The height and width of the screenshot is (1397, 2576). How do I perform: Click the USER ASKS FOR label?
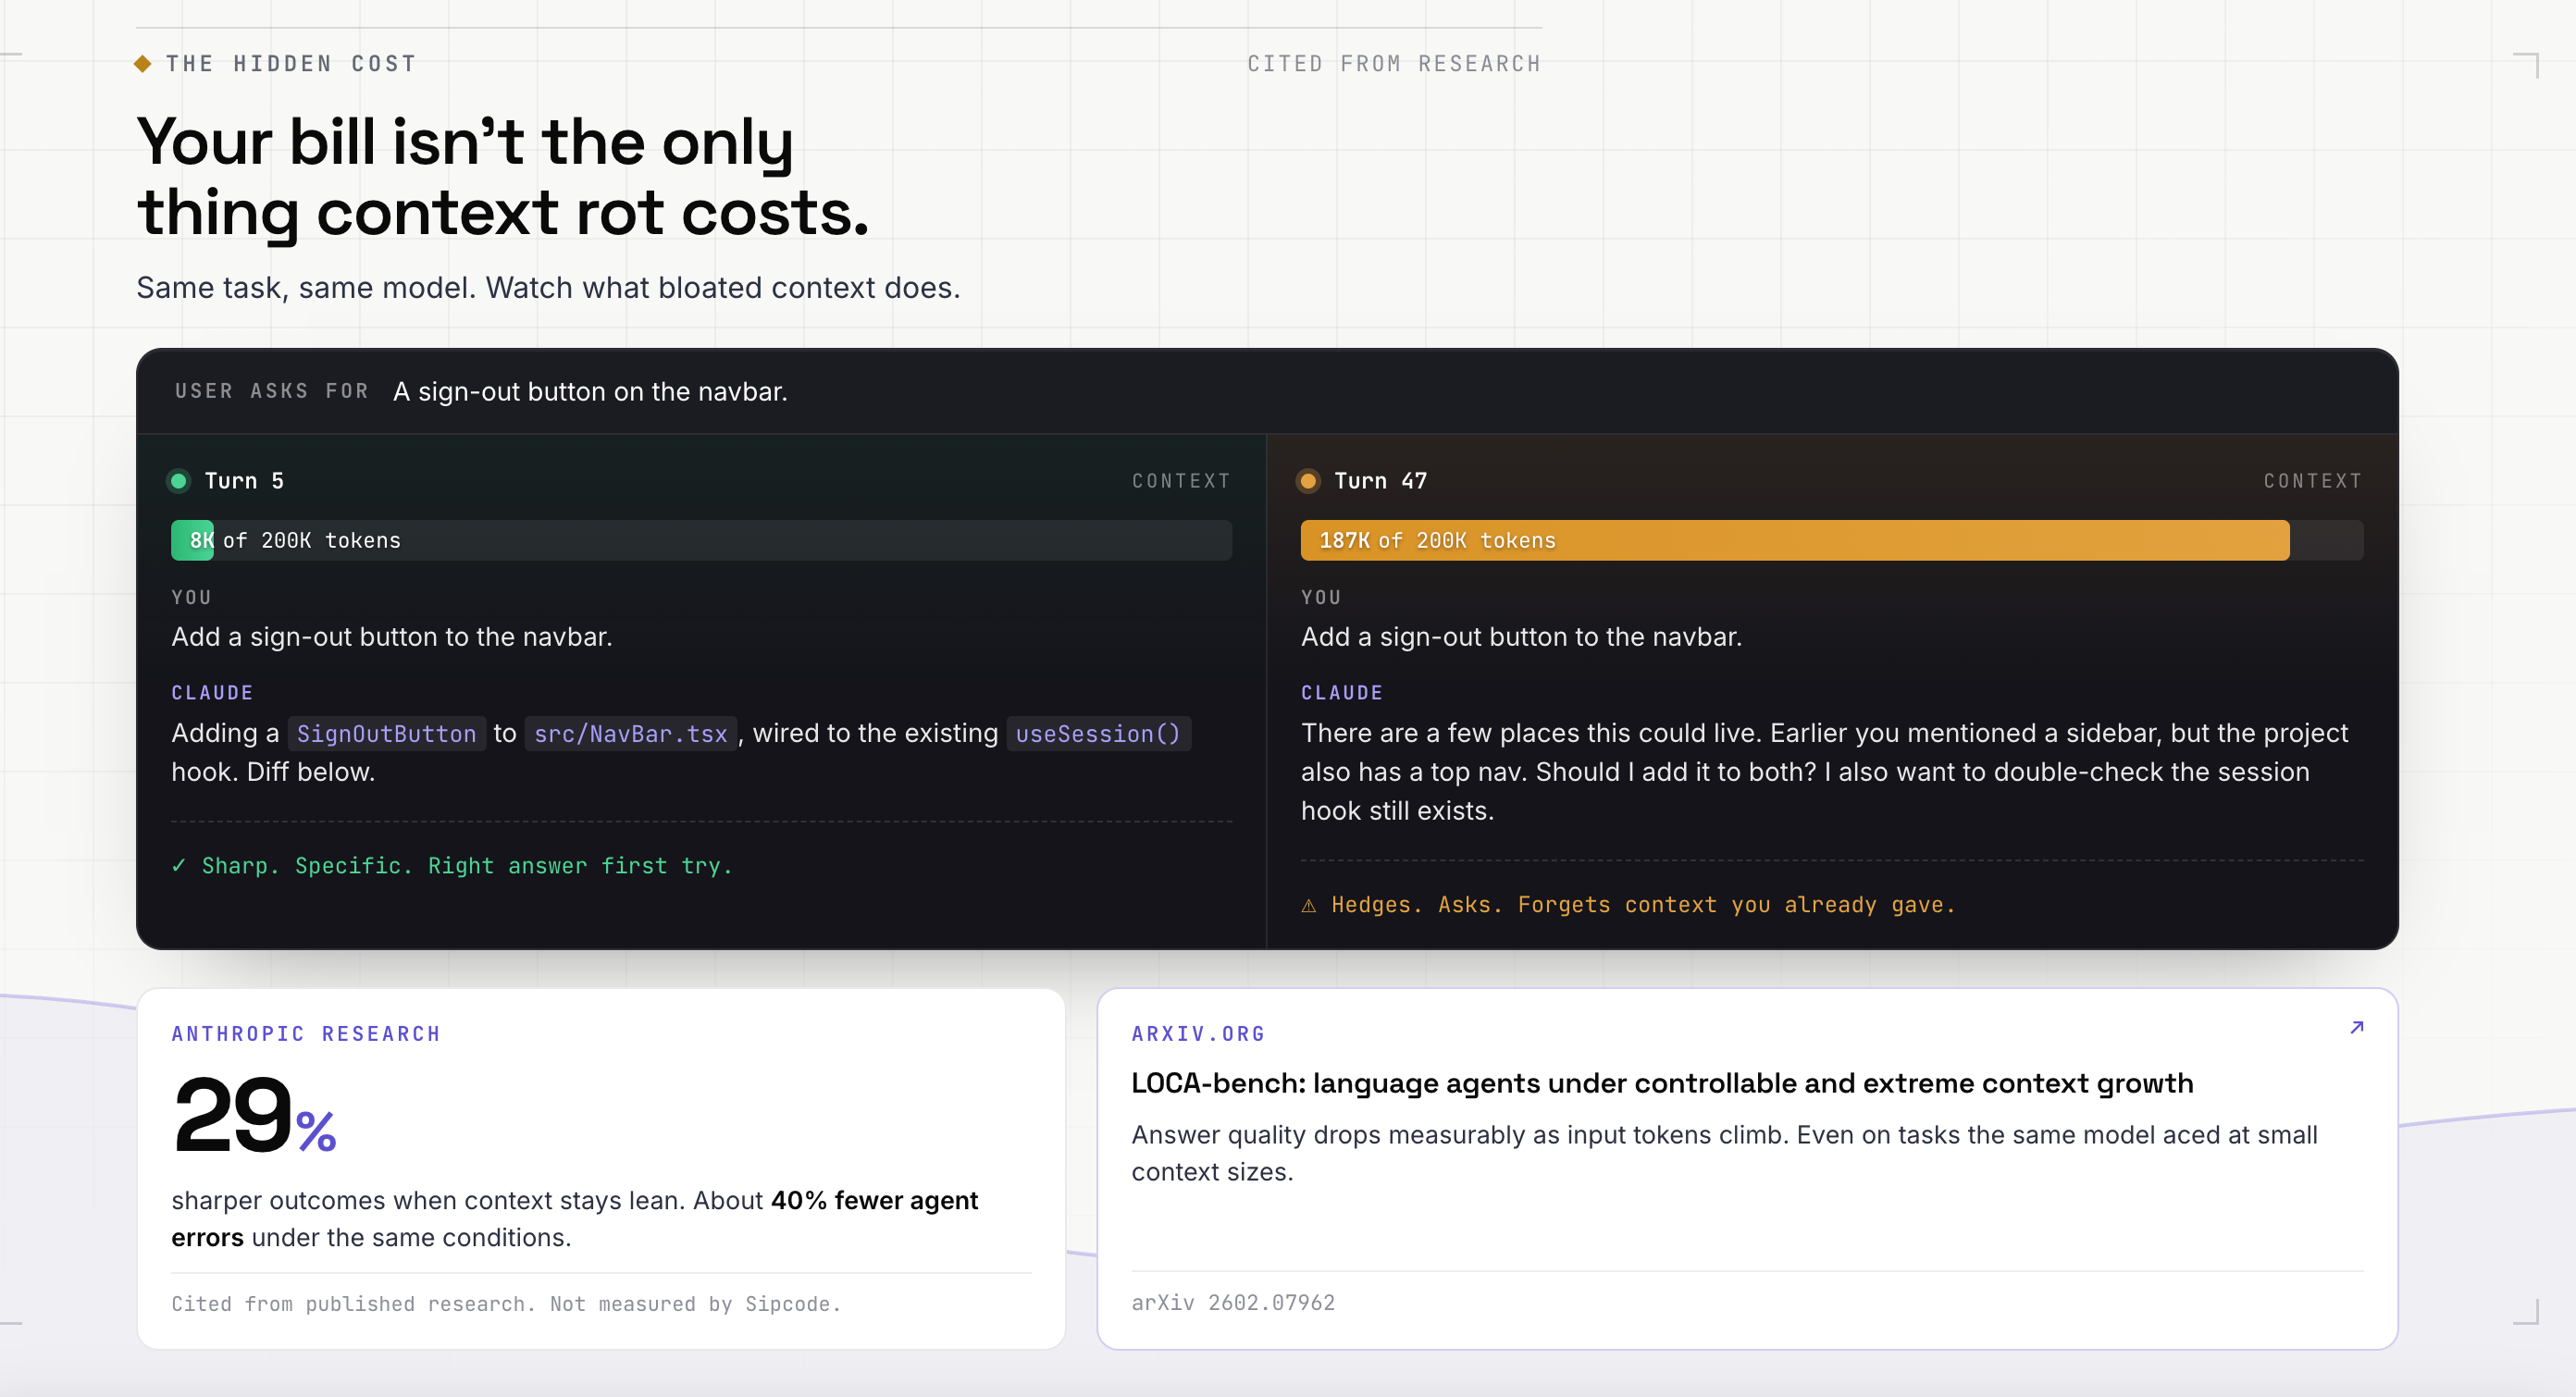tap(272, 391)
